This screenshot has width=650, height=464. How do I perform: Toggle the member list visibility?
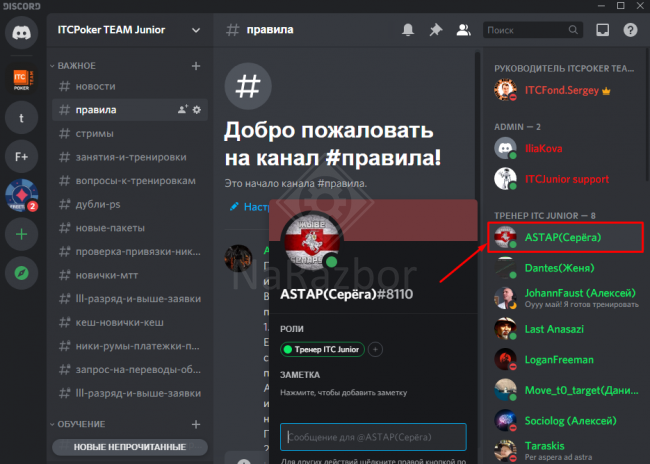pyautogui.click(x=463, y=30)
